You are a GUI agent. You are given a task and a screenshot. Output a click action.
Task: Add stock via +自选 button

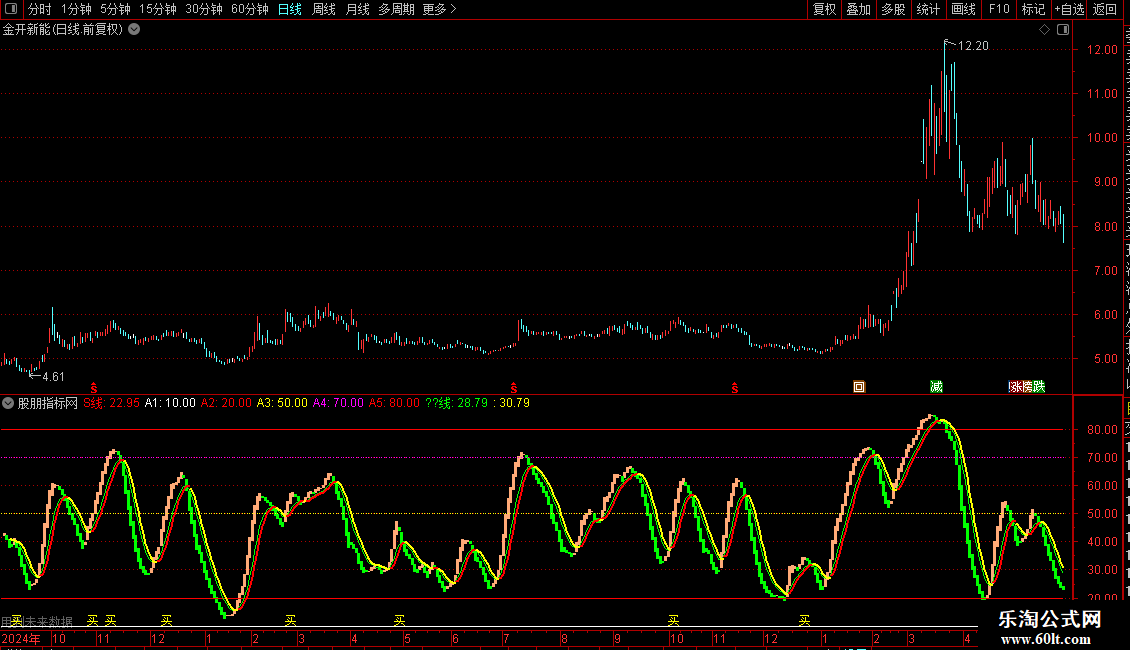1069,9
